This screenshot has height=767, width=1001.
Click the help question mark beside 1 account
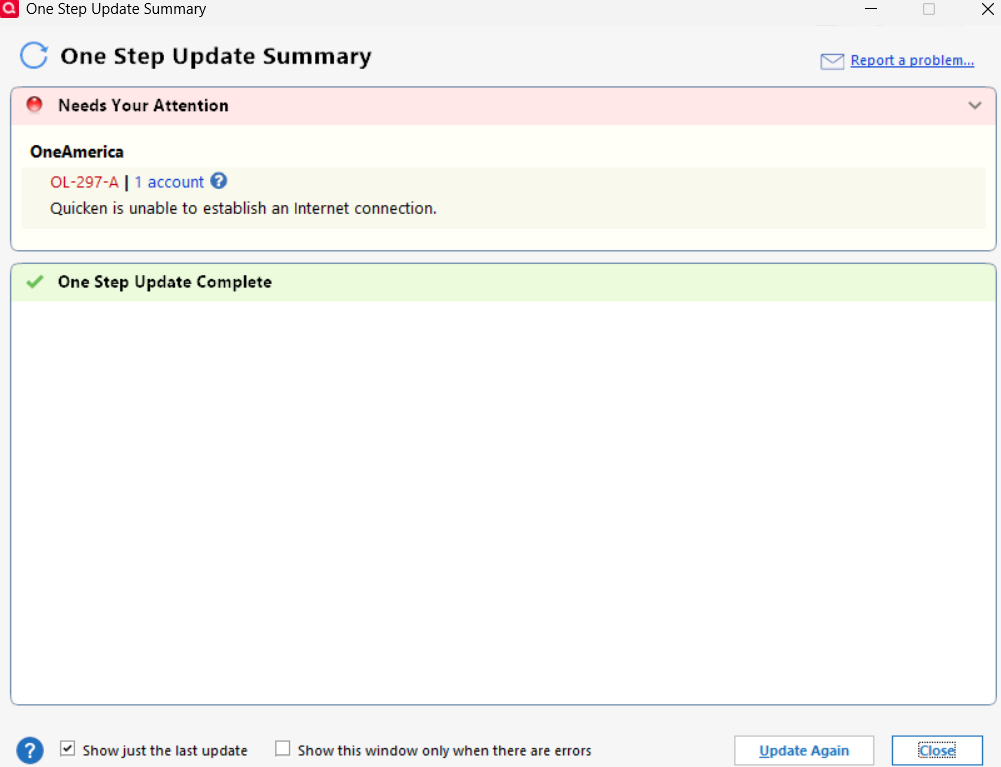(x=219, y=181)
